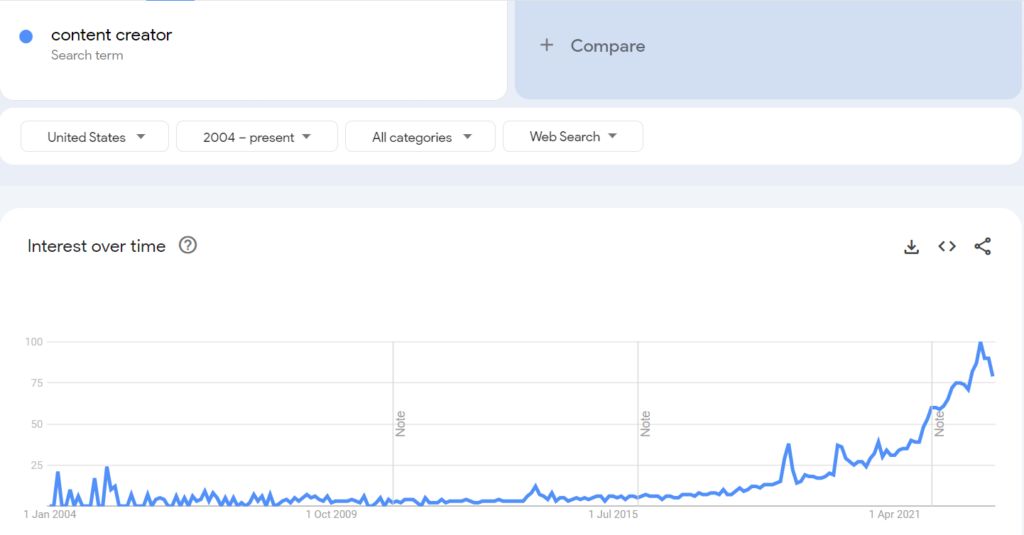Image resolution: width=1024 pixels, height=535 pixels.
Task: Open the Note marker near 1 Apr 2021
Action: click(x=939, y=423)
